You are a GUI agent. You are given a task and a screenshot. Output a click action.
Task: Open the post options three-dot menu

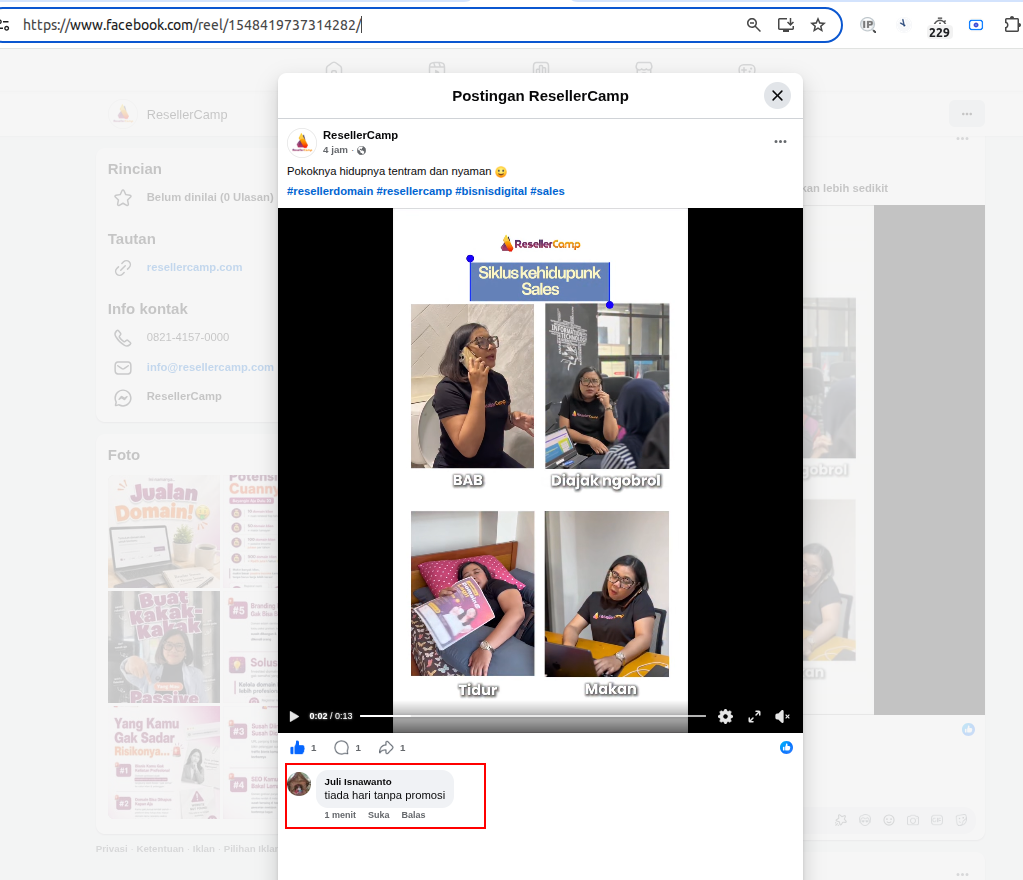point(780,142)
